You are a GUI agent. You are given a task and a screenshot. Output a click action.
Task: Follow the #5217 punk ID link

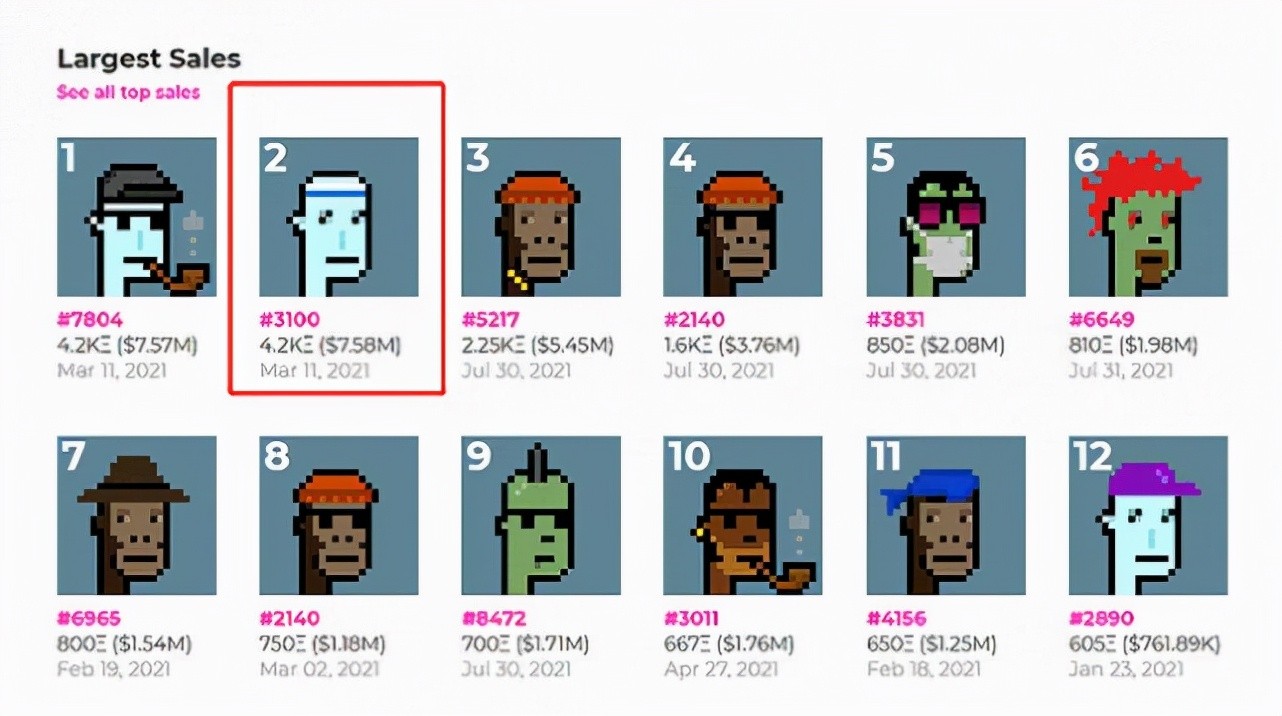point(493,320)
